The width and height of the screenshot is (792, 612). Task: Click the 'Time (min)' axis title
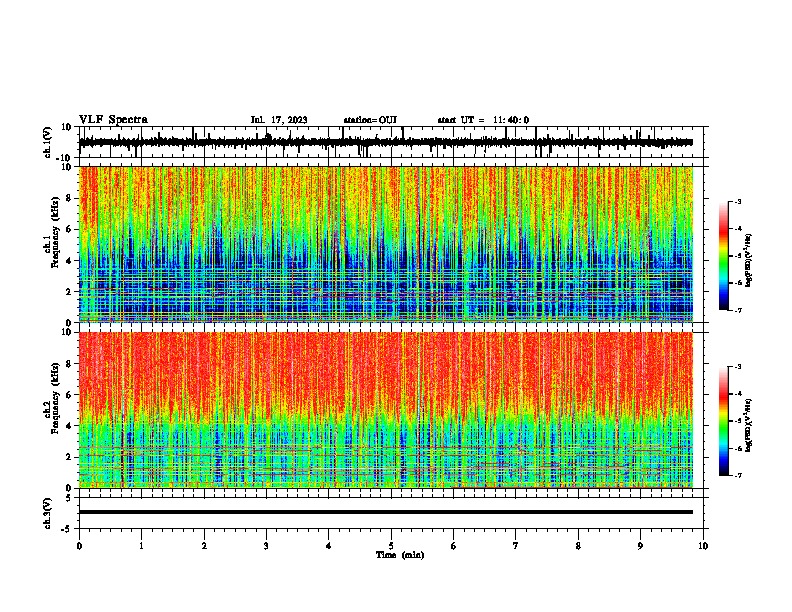400,555
